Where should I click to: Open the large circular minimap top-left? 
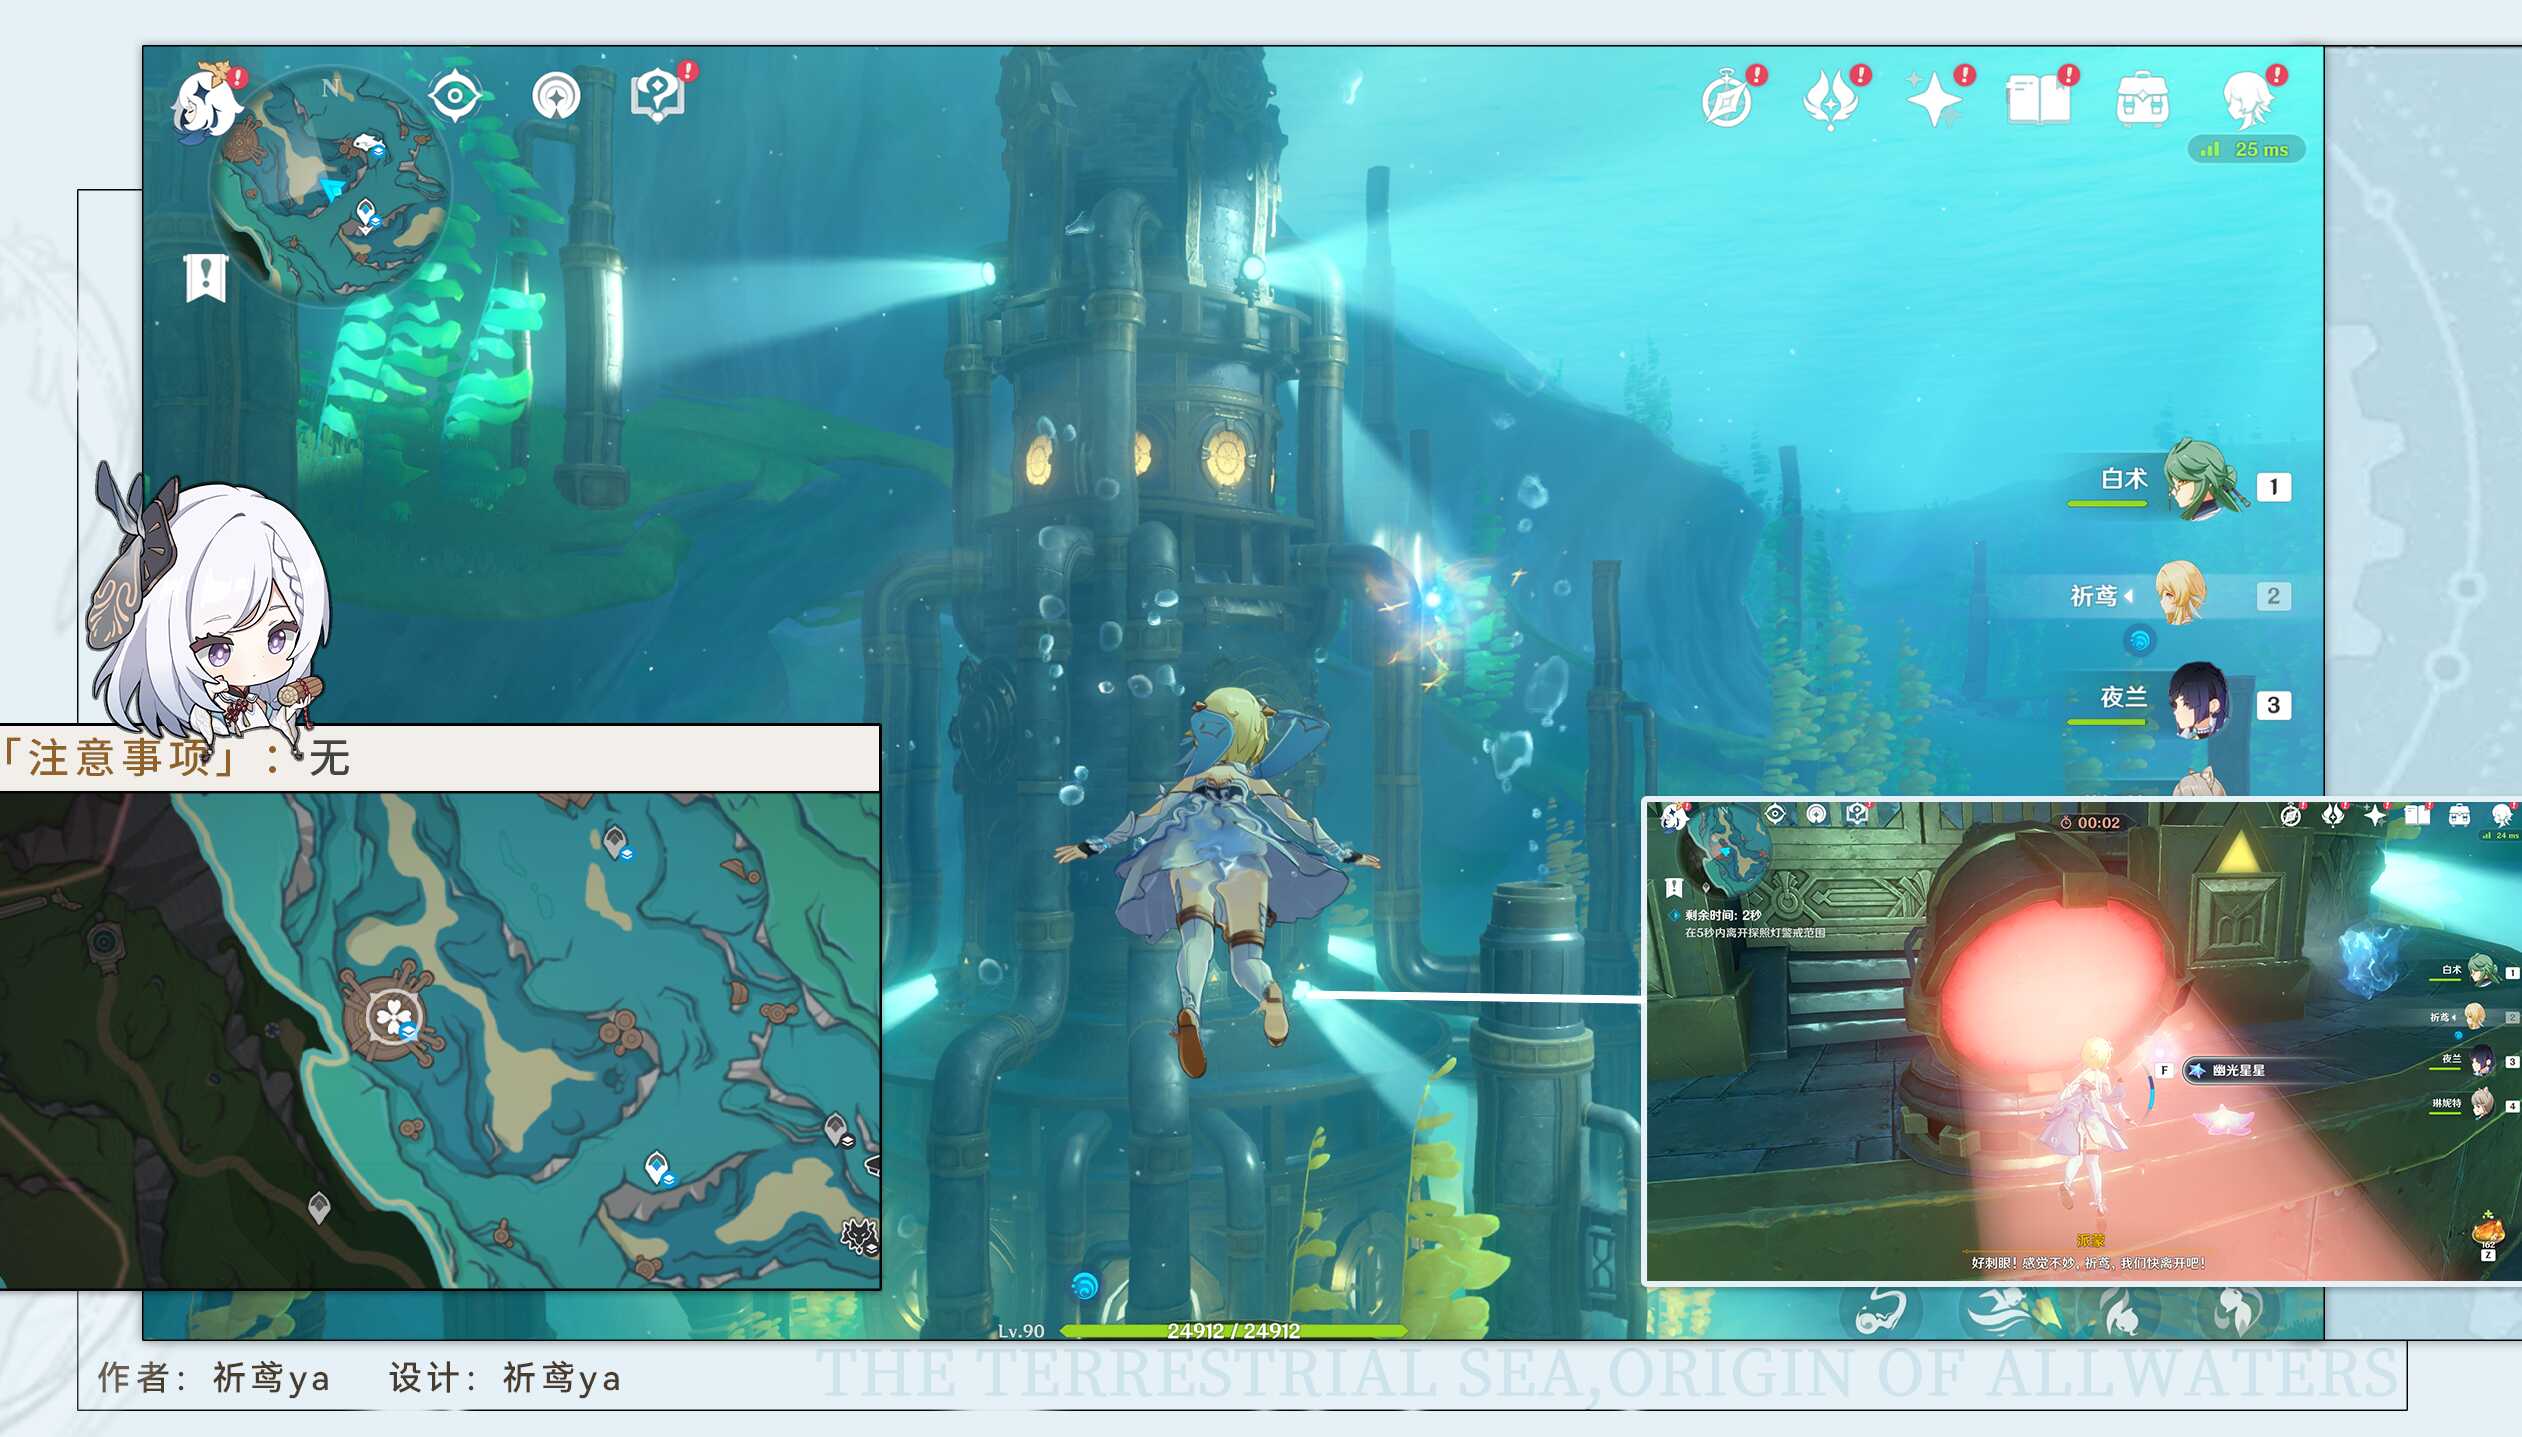(x=330, y=184)
